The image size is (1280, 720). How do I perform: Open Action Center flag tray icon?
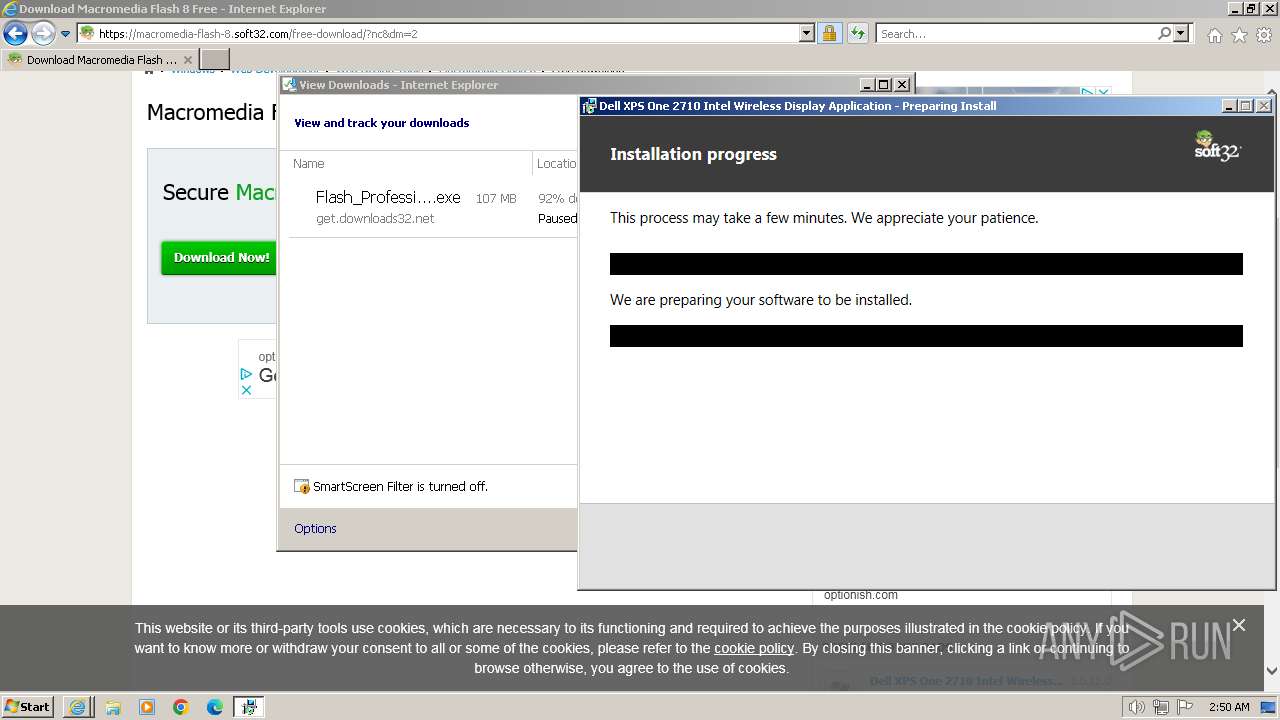tap(1186, 707)
